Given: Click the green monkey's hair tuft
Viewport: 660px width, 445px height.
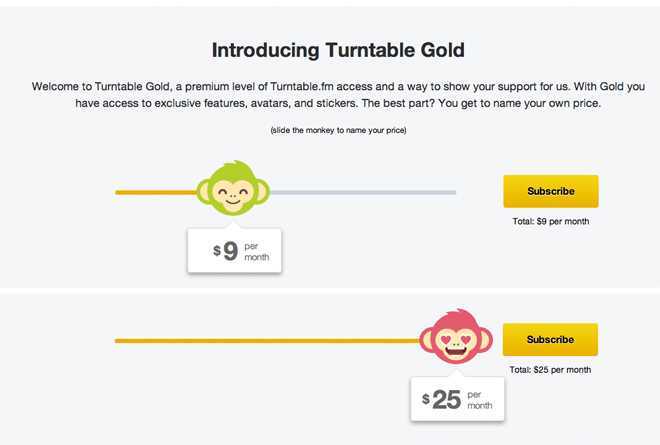Looking at the screenshot, I should click(x=239, y=165).
